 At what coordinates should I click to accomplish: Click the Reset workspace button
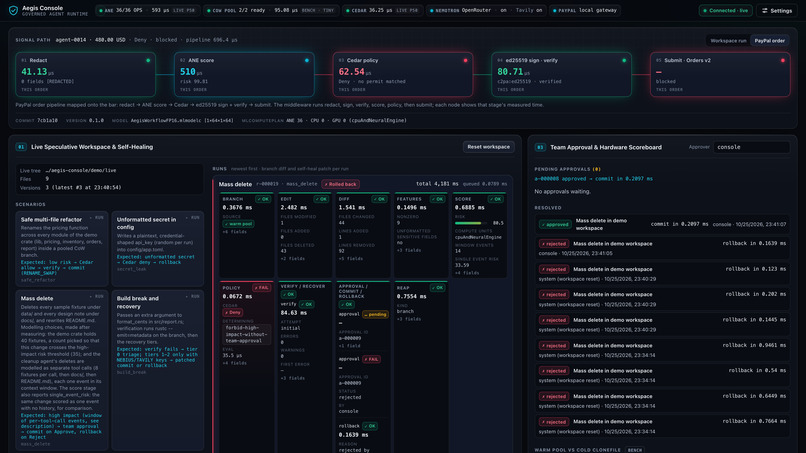(x=488, y=147)
